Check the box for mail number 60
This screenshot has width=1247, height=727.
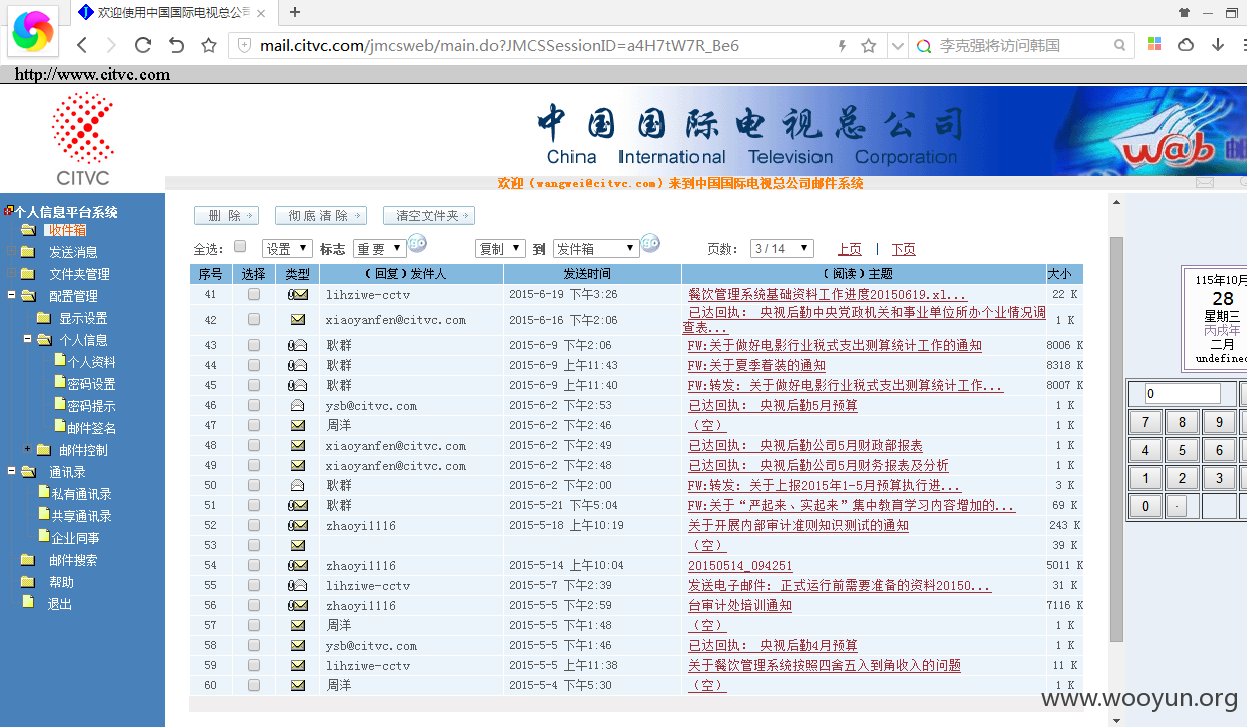(x=254, y=685)
